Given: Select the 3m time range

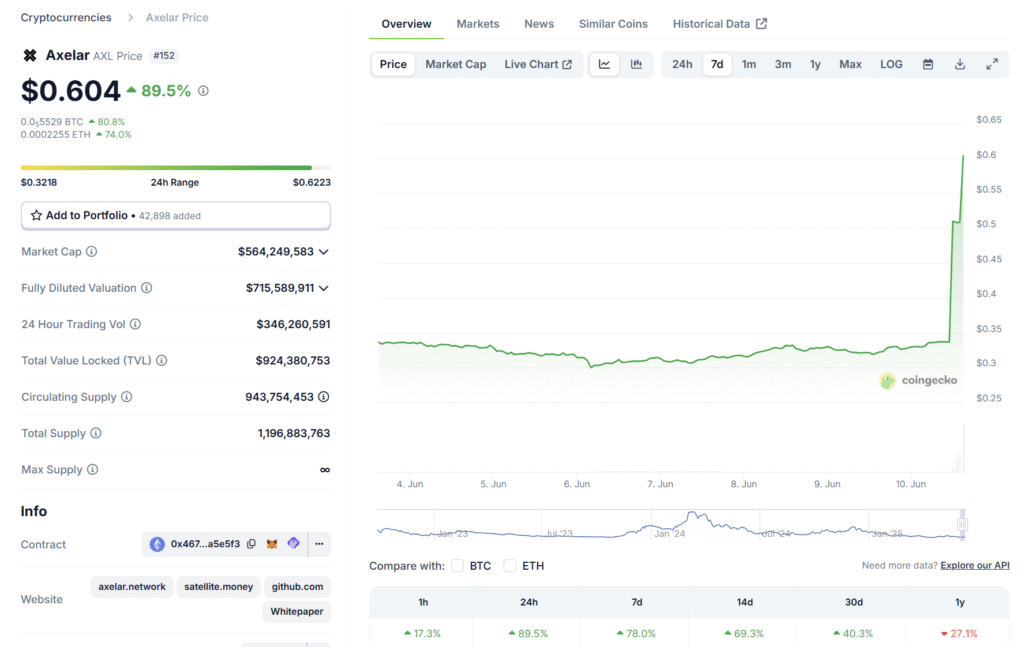Looking at the screenshot, I should (782, 64).
